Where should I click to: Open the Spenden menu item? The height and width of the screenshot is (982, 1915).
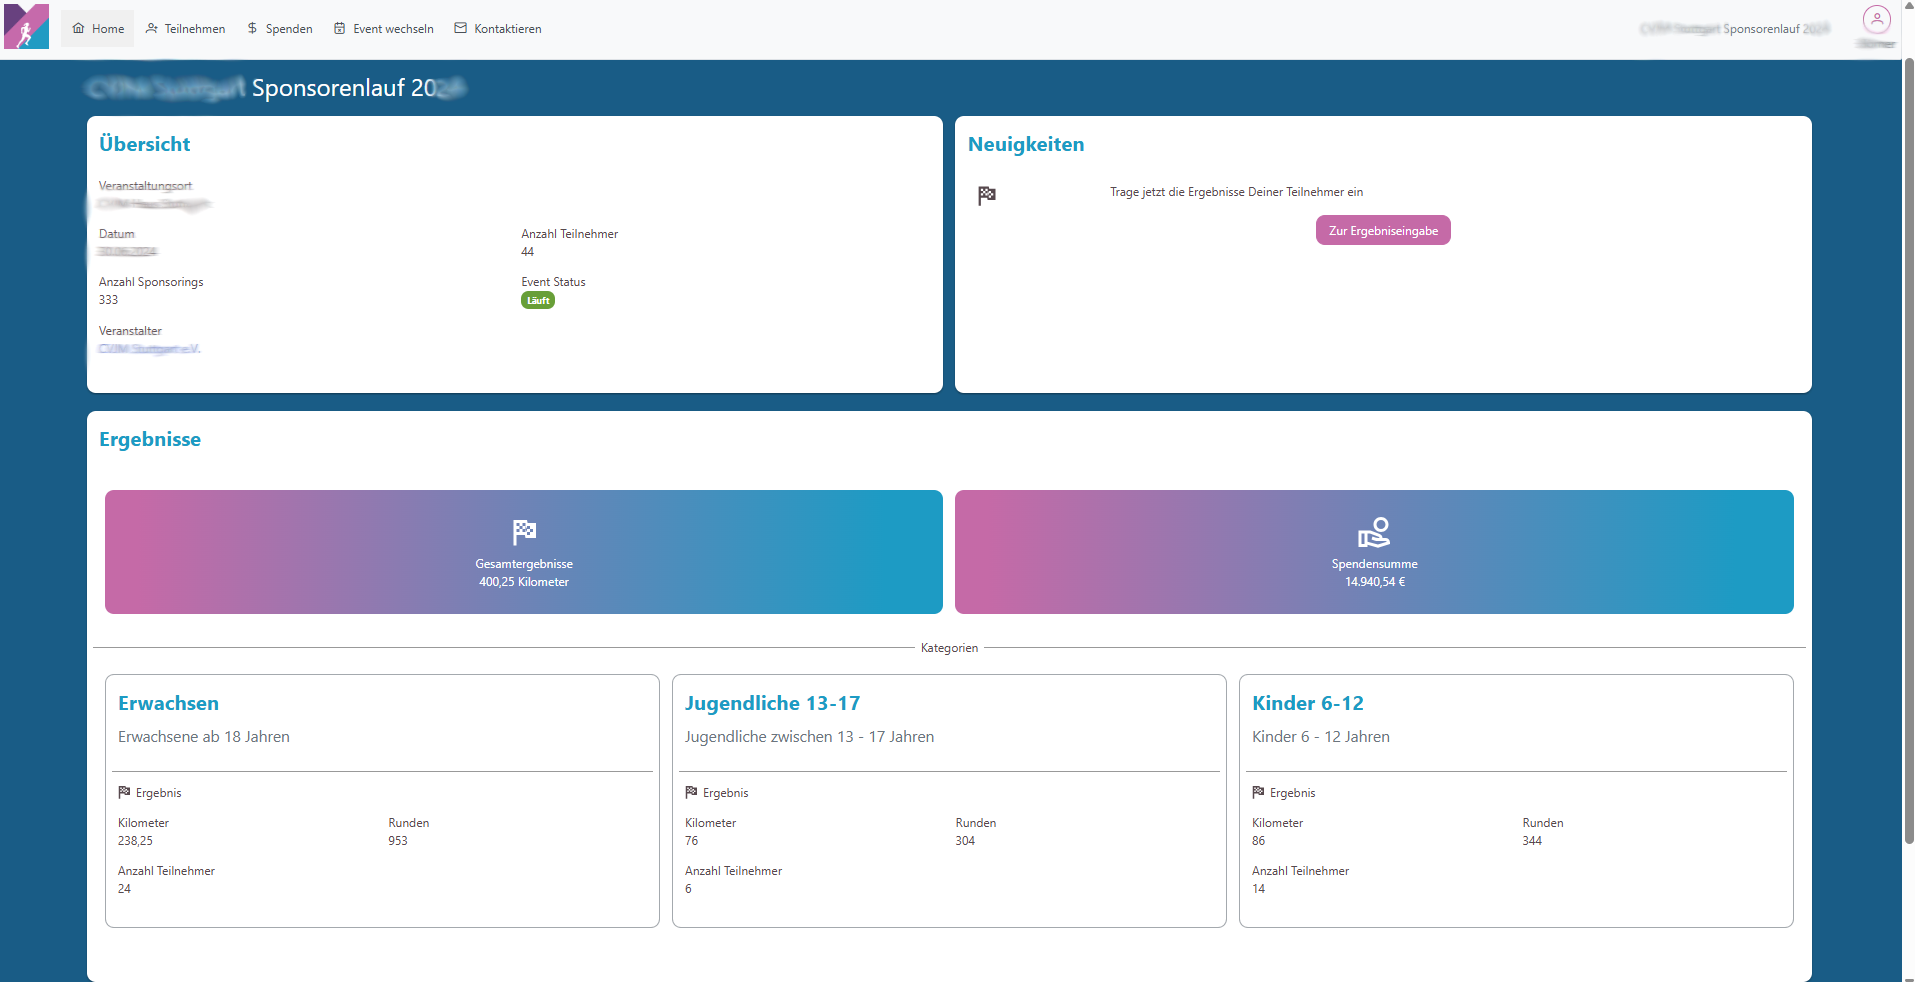click(280, 29)
